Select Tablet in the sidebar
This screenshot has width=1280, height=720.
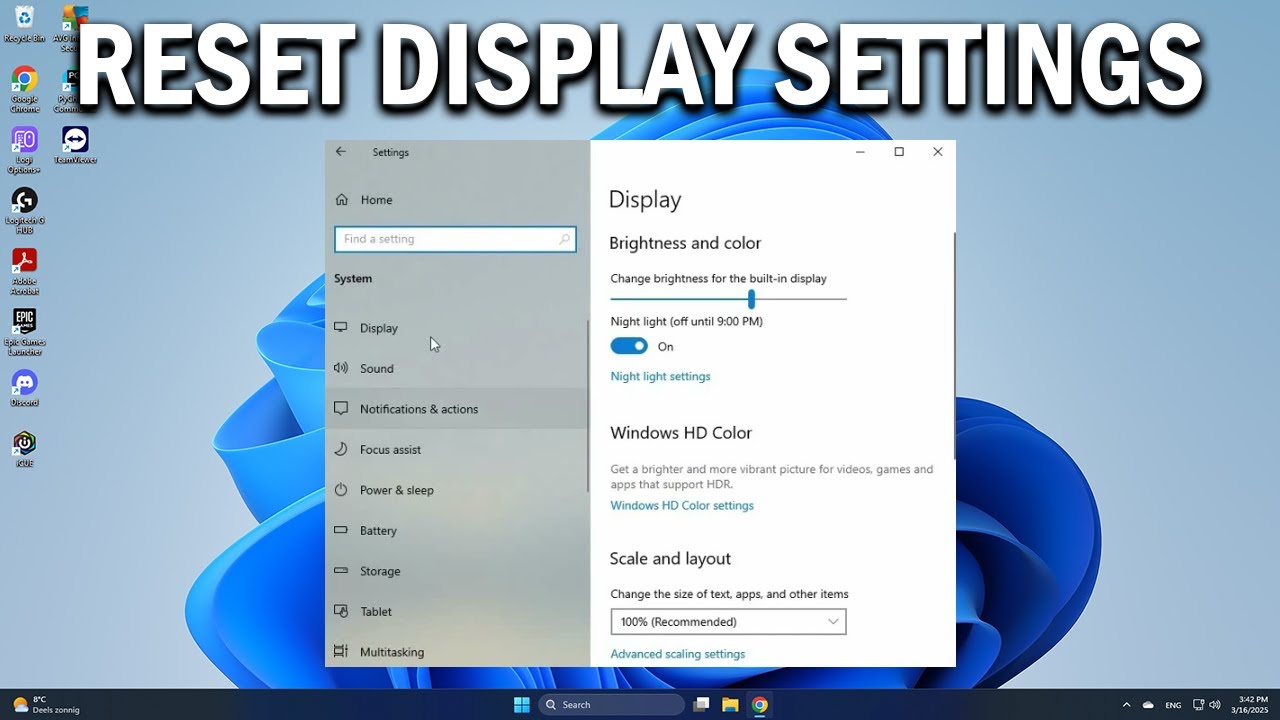[x=455, y=611]
